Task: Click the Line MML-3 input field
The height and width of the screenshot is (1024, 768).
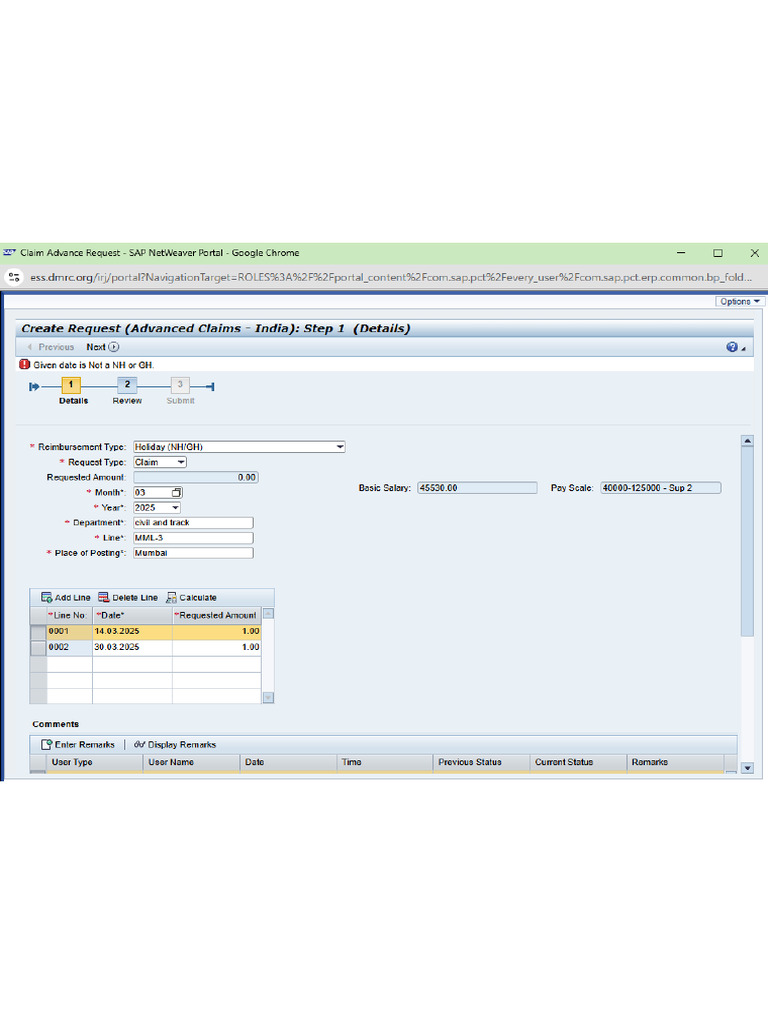Action: pyautogui.click(x=193, y=538)
